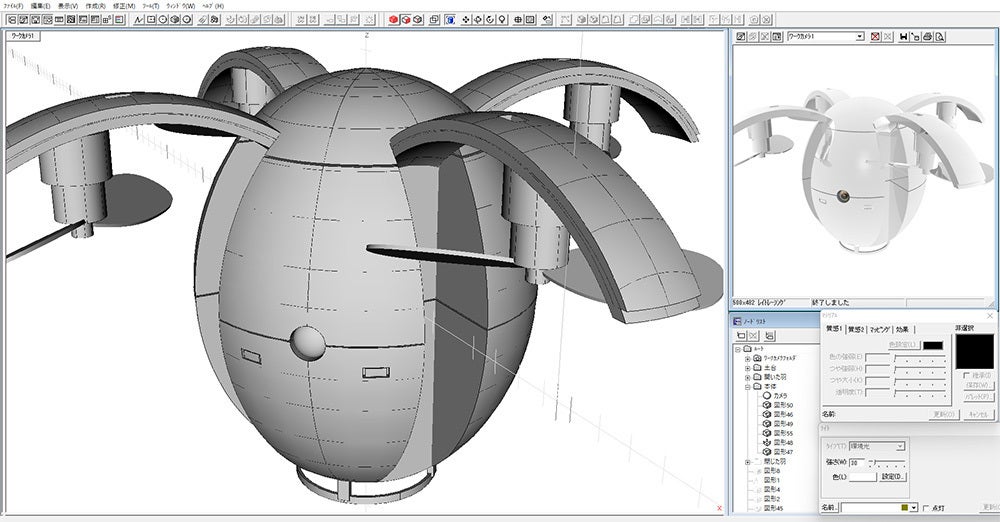The image size is (1000, 522).
Task: Switch to the マッピング tab
Action: 877,329
